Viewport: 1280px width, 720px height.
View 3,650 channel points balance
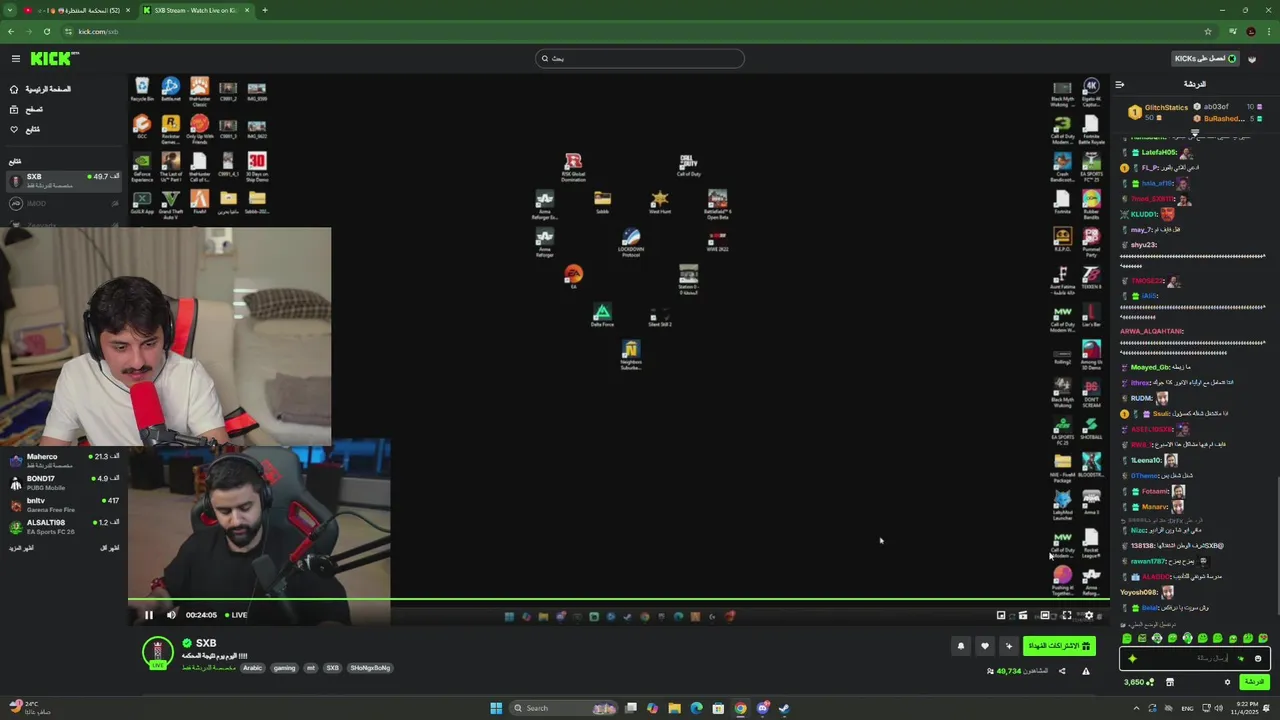click(1138, 682)
